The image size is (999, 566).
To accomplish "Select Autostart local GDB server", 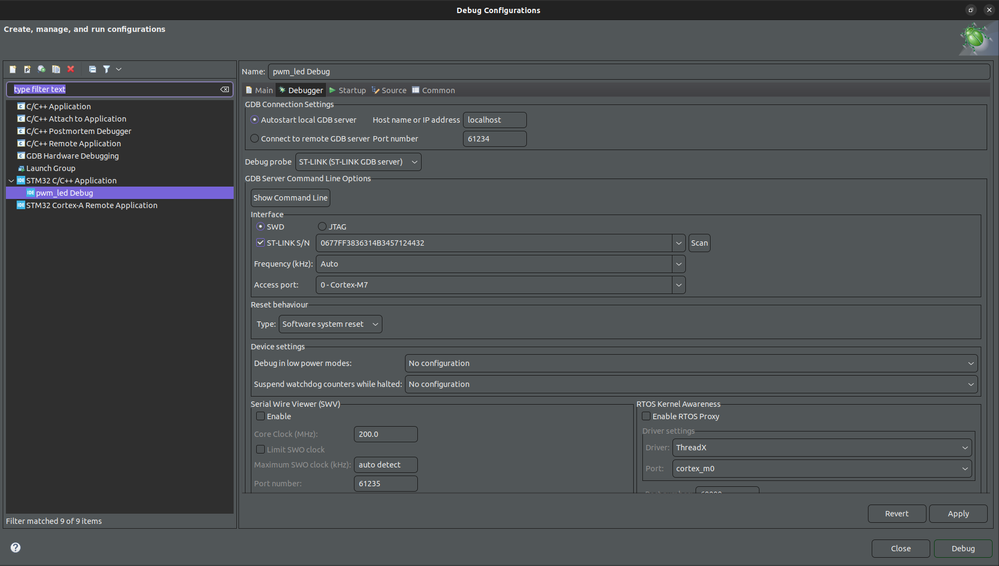I will coord(254,120).
